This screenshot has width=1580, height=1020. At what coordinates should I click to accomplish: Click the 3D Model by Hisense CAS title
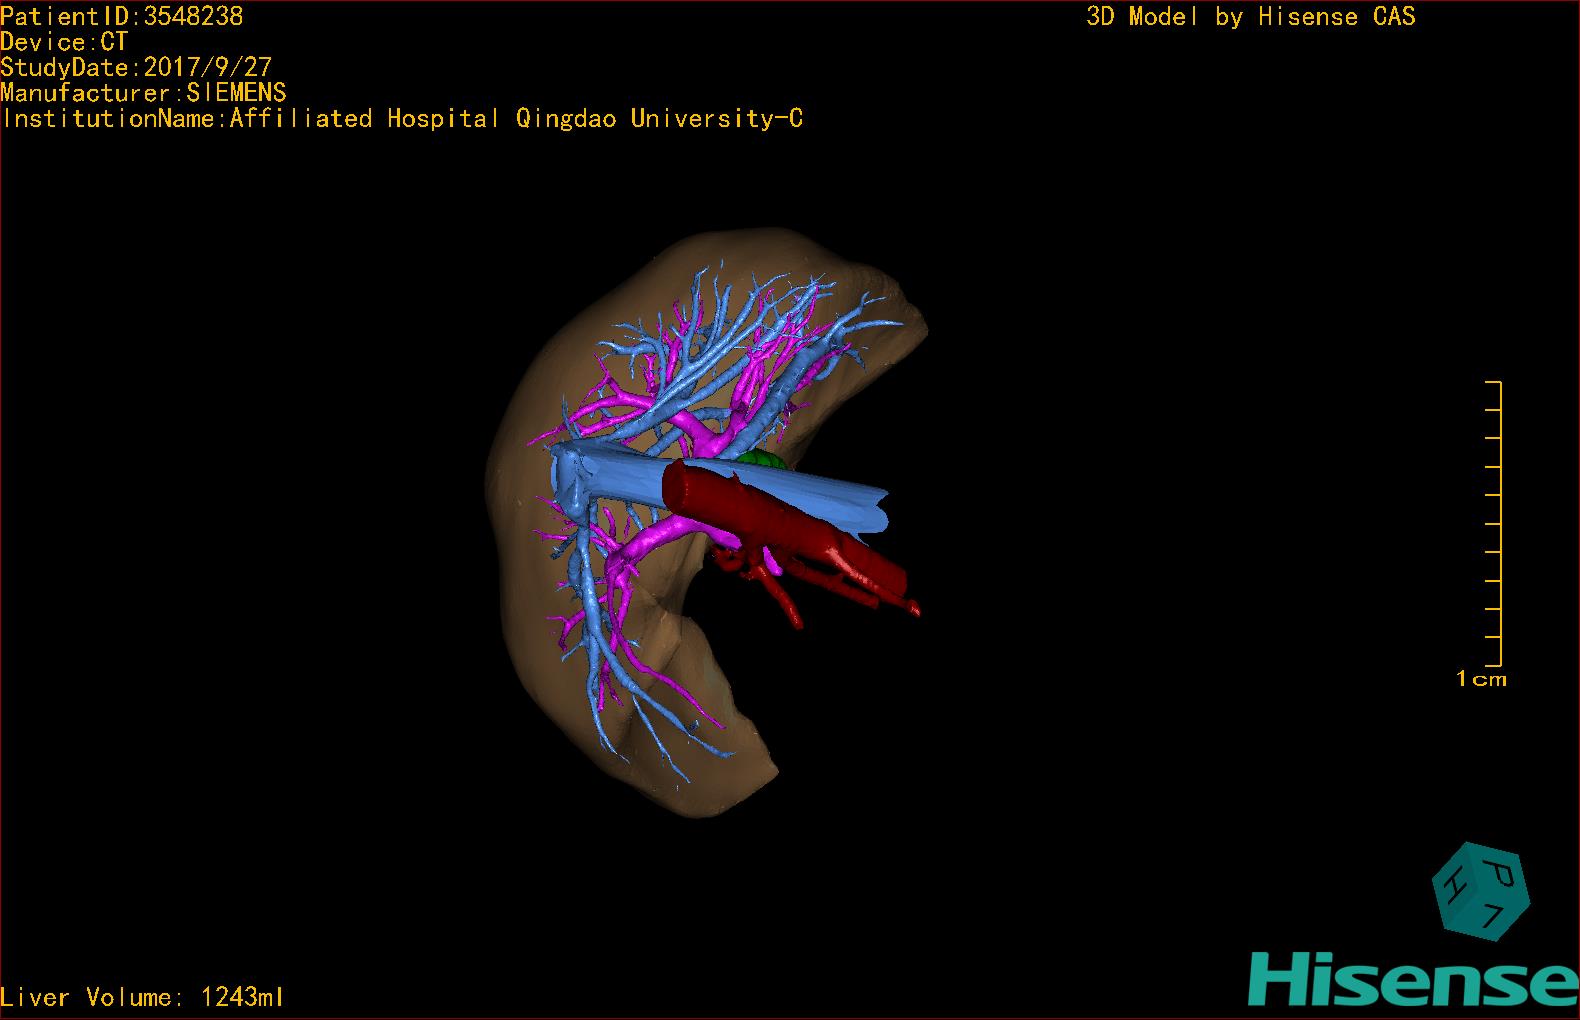1250,16
